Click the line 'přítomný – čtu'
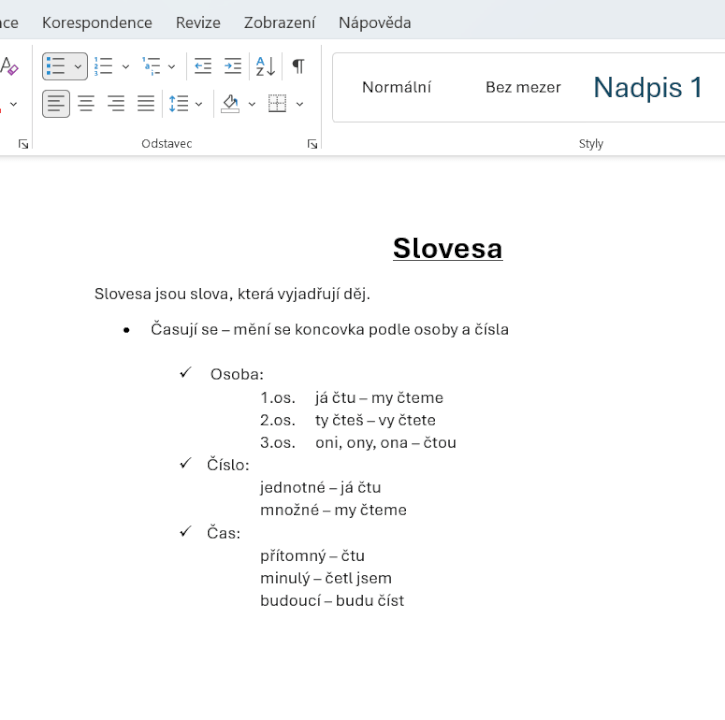The height and width of the screenshot is (720, 725). click(313, 556)
